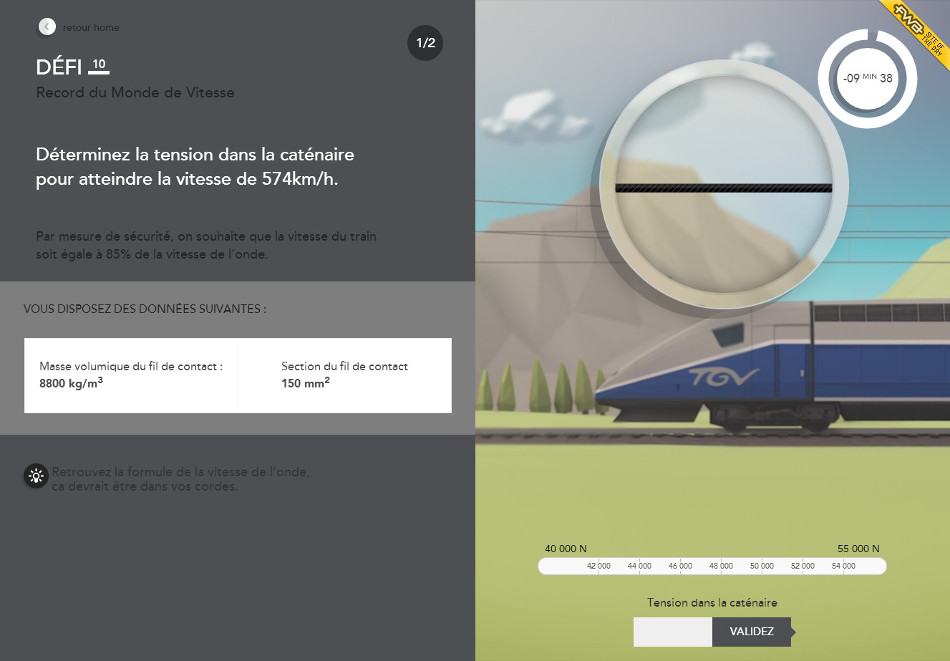
Task: Click the lightbulb hint icon
Action: (36, 477)
